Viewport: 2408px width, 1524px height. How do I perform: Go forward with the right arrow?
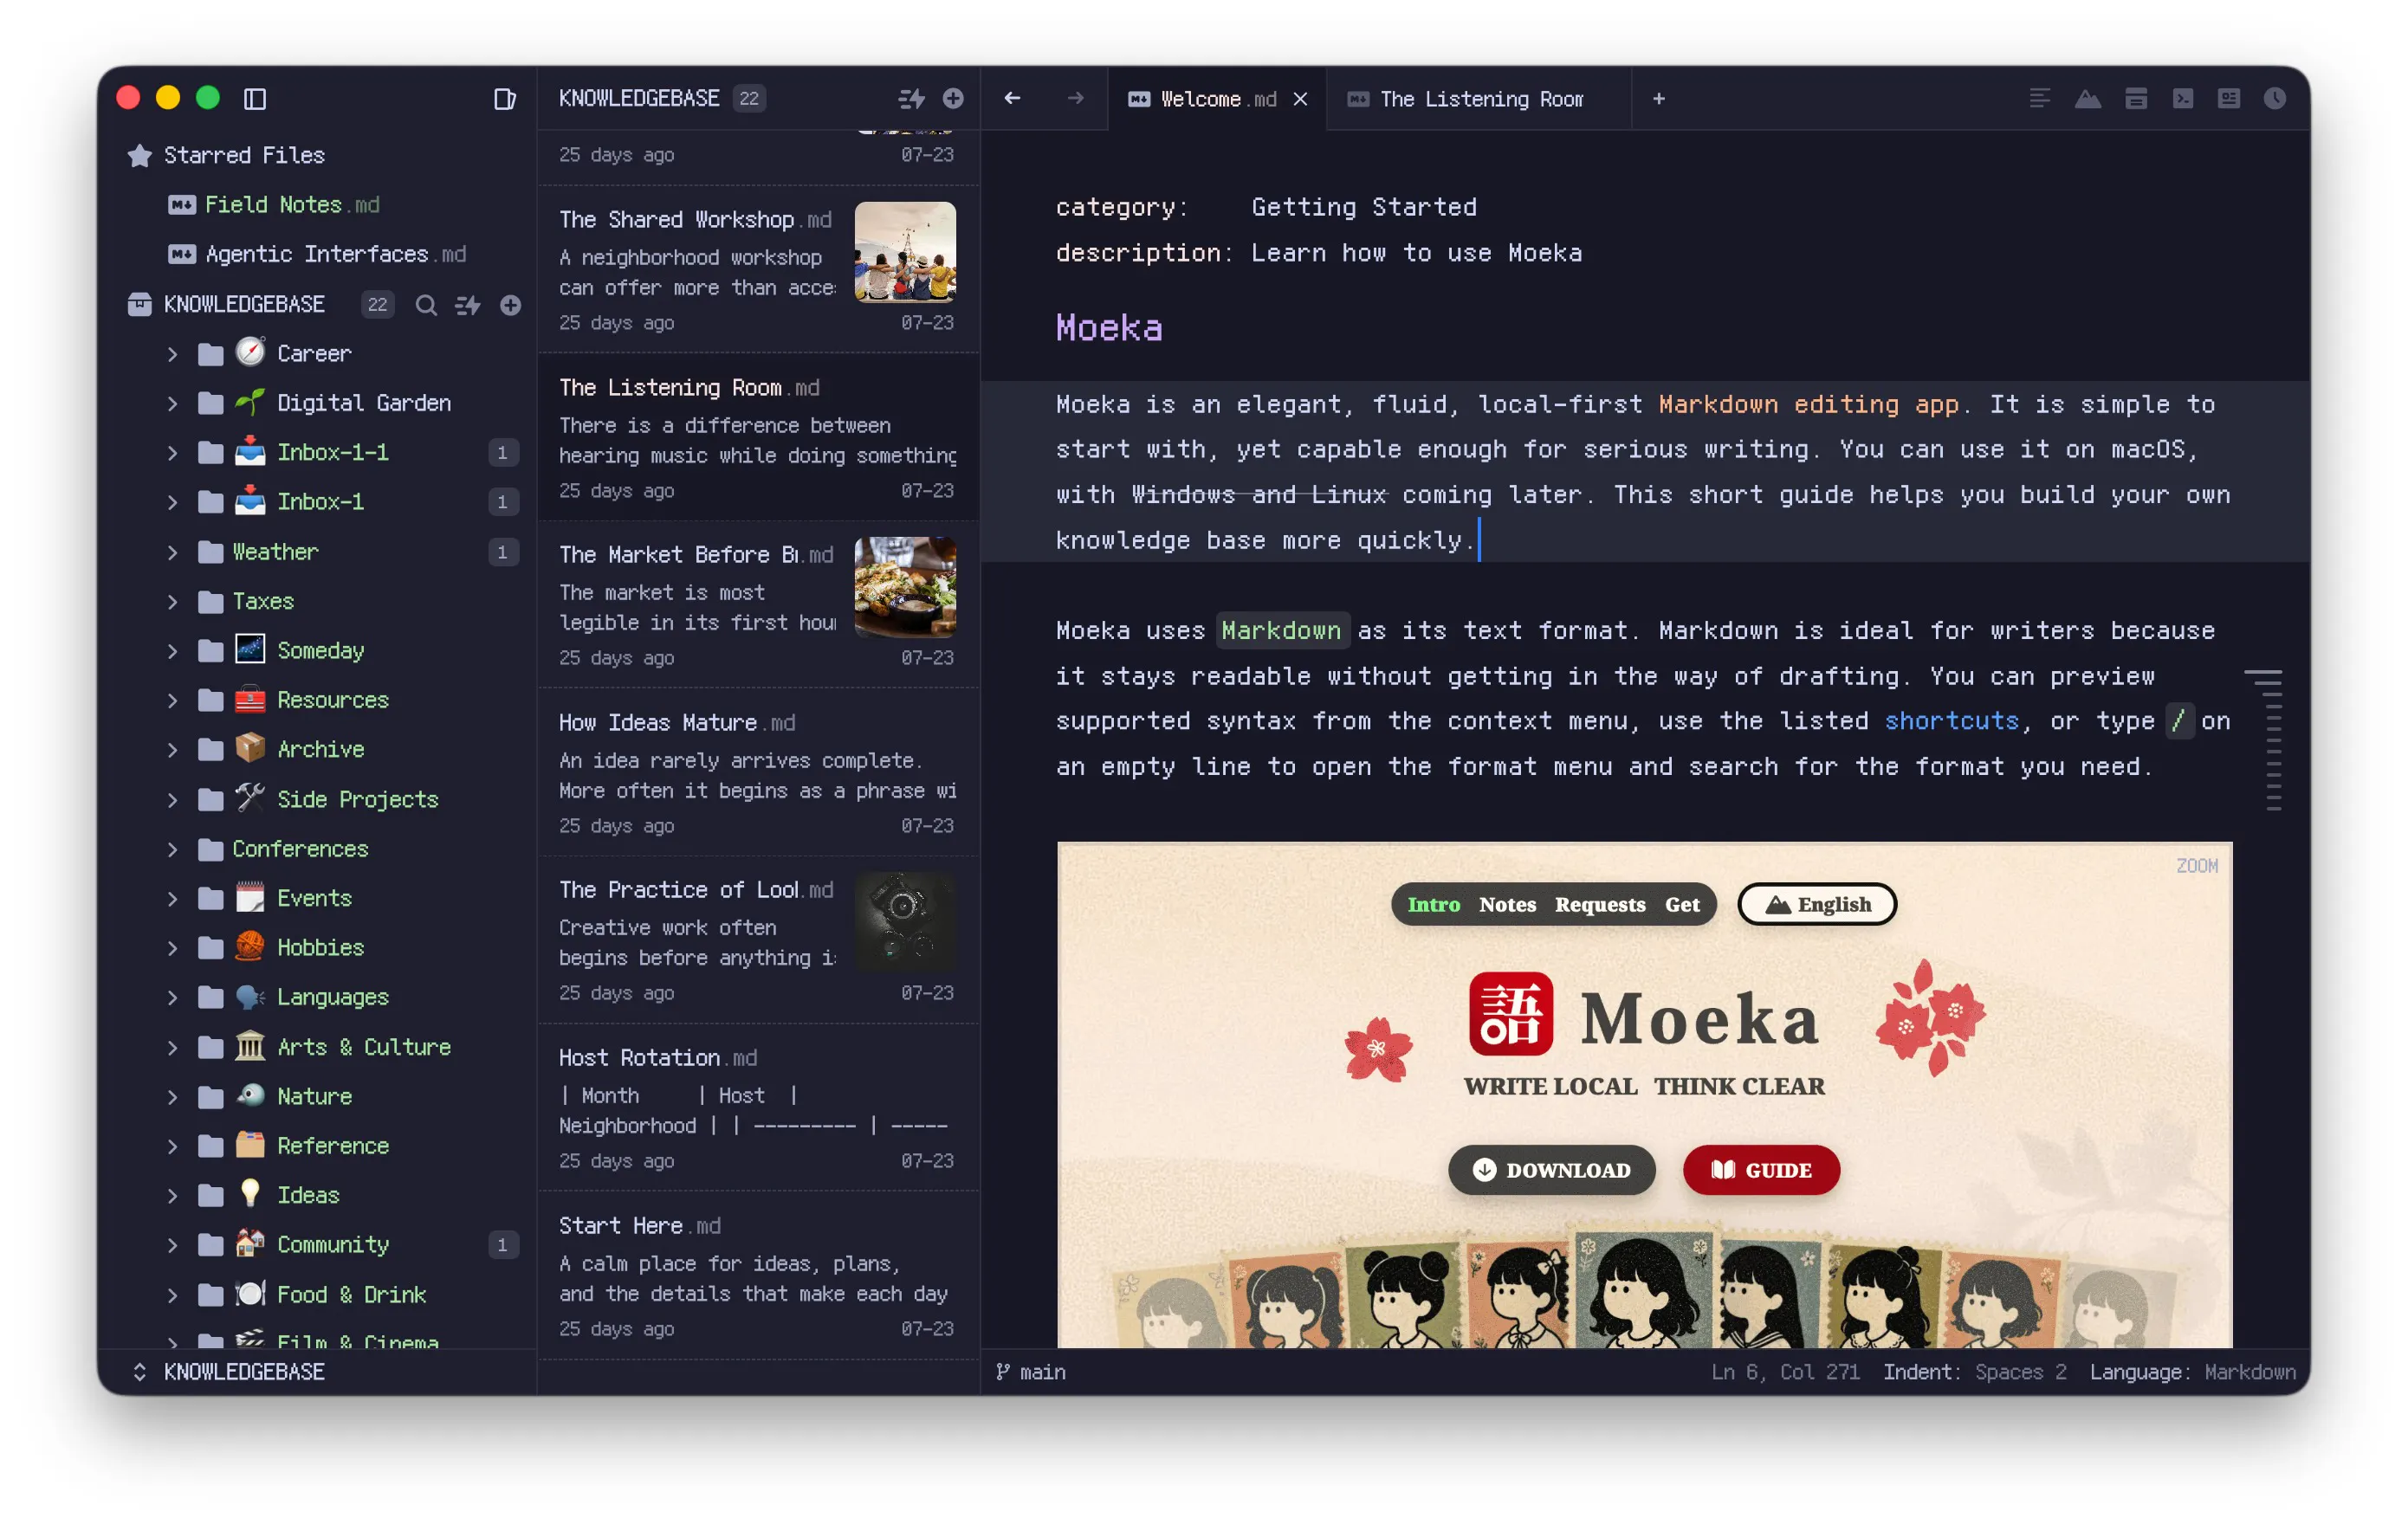click(1076, 98)
